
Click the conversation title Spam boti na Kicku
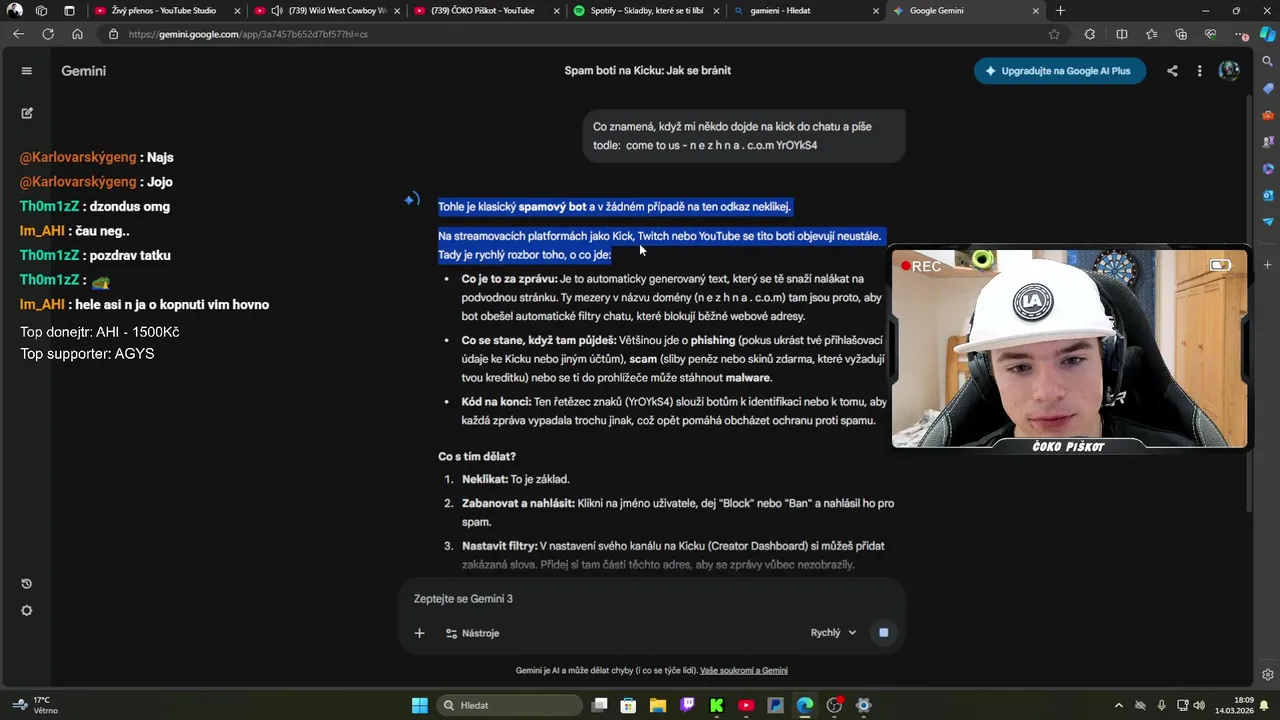pos(648,71)
